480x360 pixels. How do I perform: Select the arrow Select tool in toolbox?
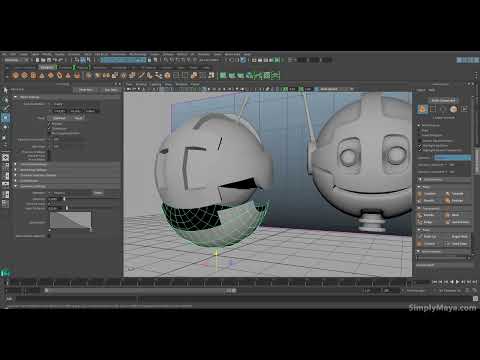click(x=5, y=90)
